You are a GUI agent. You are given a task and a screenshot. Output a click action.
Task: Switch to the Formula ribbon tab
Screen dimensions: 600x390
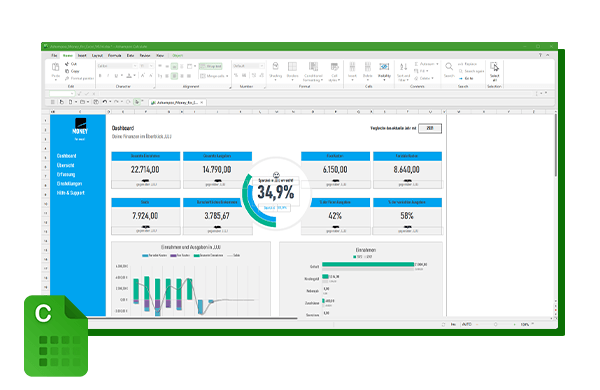tap(114, 55)
